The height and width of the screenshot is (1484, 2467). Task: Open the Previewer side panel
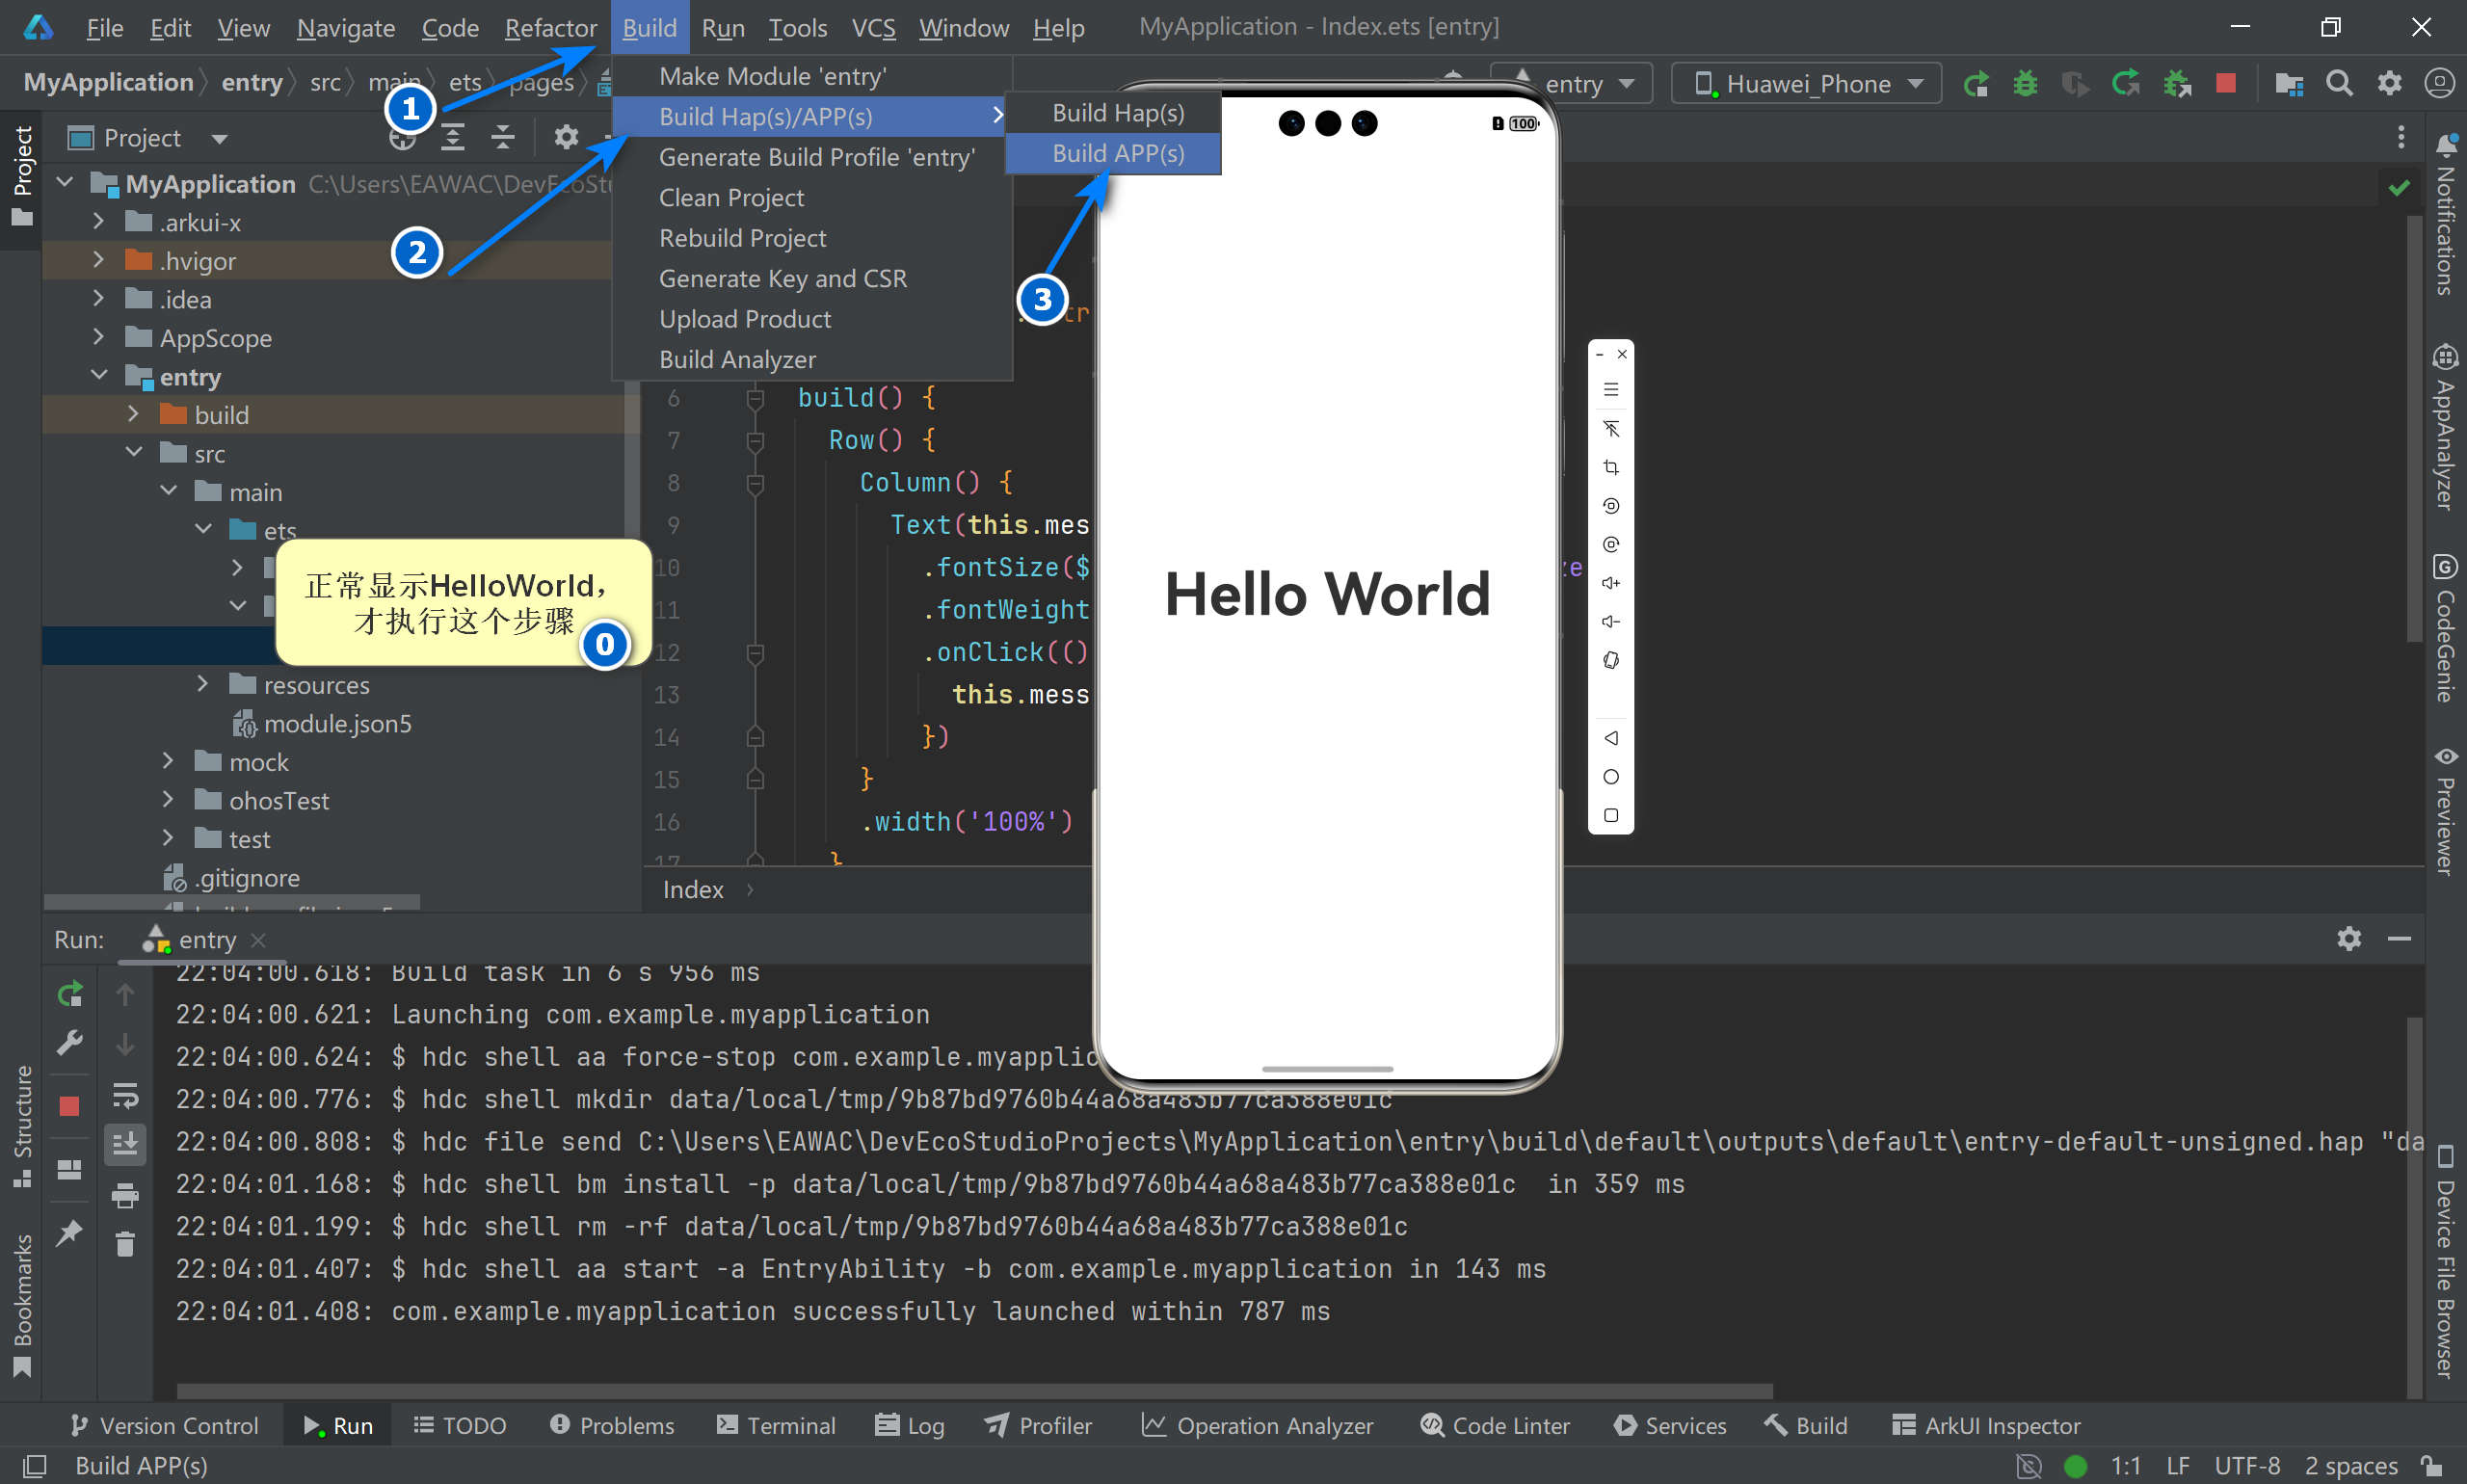(x=2444, y=812)
